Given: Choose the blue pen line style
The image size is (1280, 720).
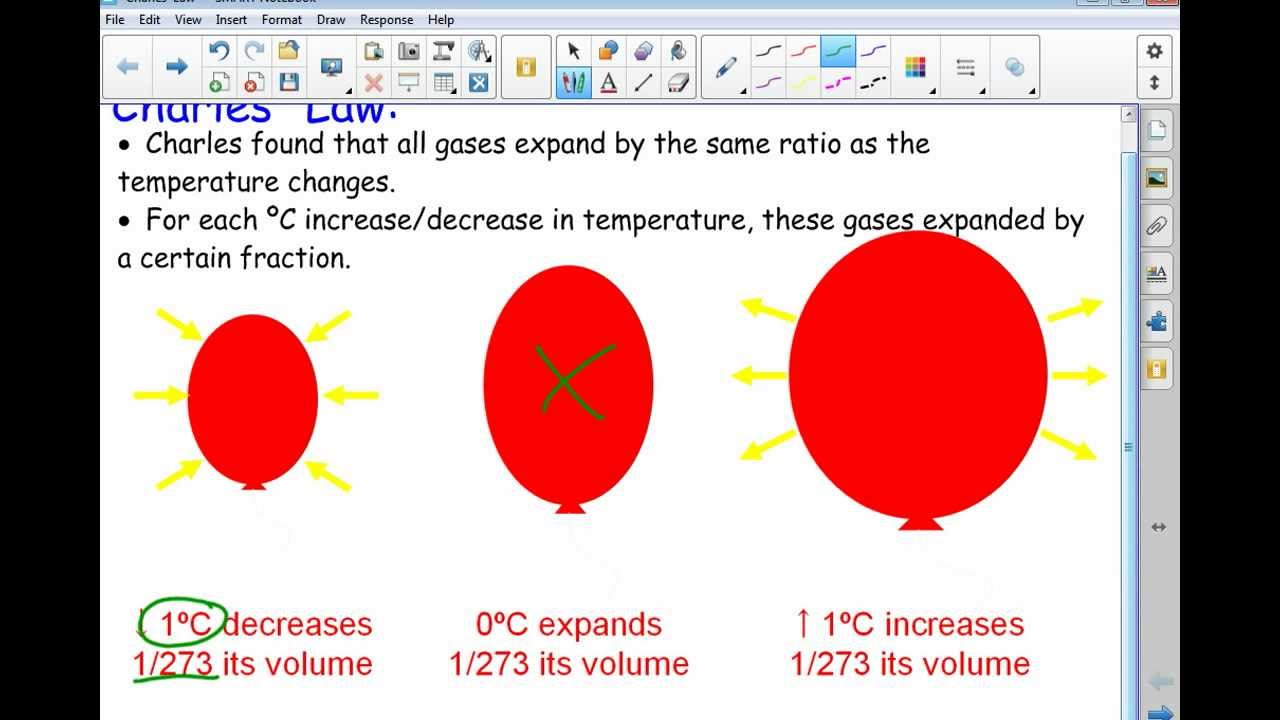Looking at the screenshot, I should [x=873, y=51].
